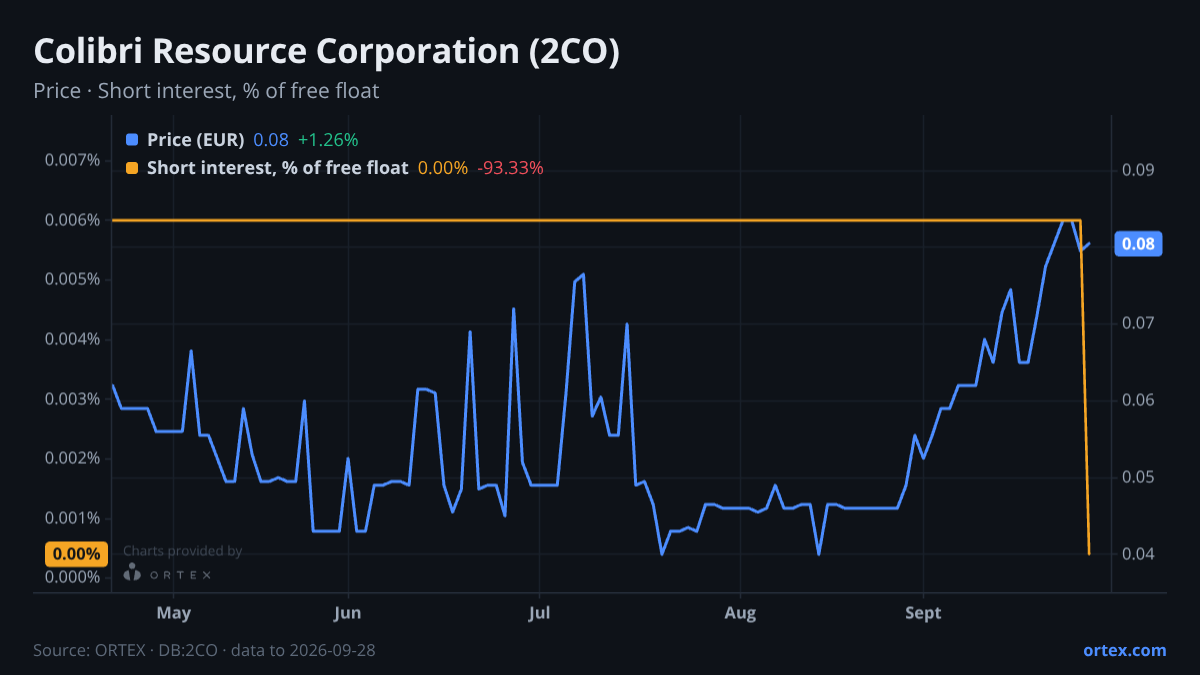
Task: Click the chart subtitle about free float
Action: pos(206,91)
